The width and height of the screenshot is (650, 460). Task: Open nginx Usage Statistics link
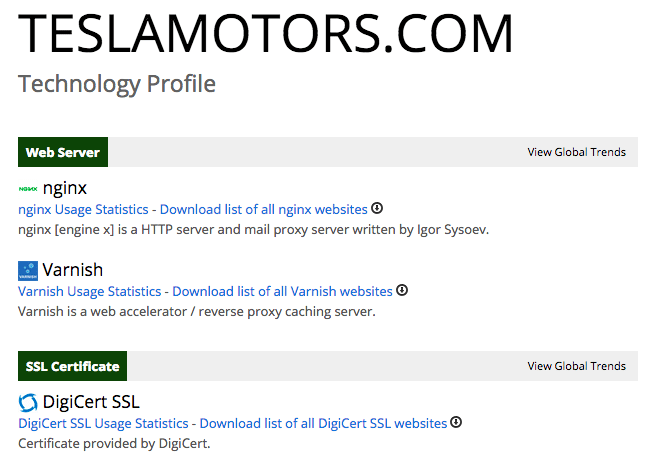(83, 210)
